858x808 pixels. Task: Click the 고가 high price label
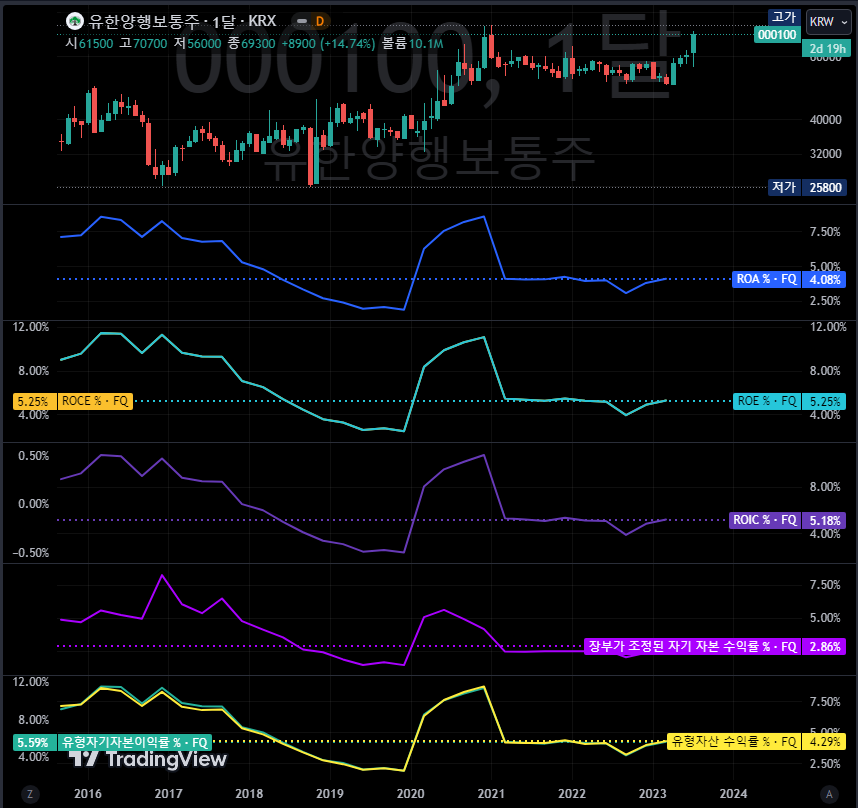[784, 18]
